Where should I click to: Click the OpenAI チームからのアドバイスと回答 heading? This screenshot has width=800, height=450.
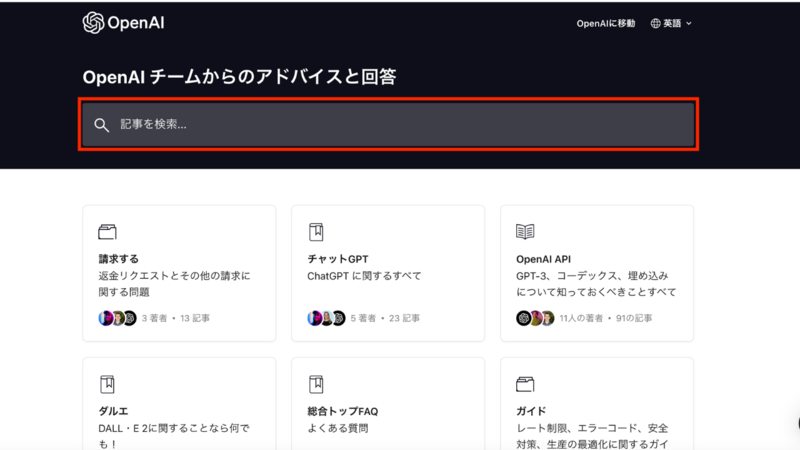(239, 77)
